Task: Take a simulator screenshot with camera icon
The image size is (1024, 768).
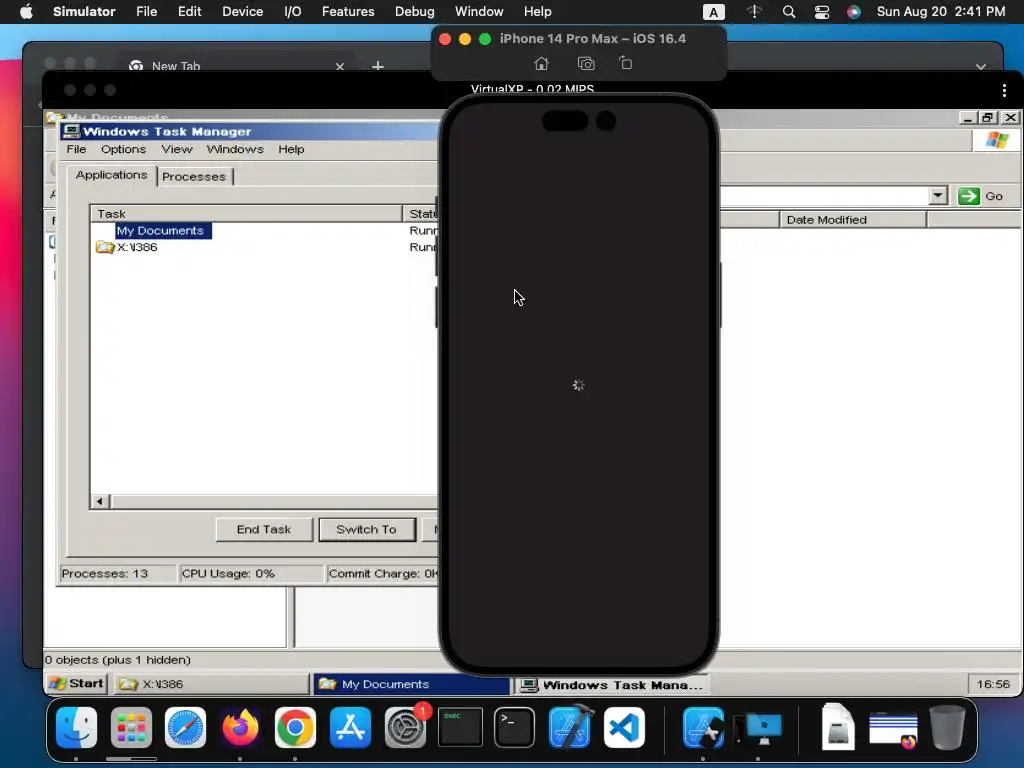Action: click(586, 63)
